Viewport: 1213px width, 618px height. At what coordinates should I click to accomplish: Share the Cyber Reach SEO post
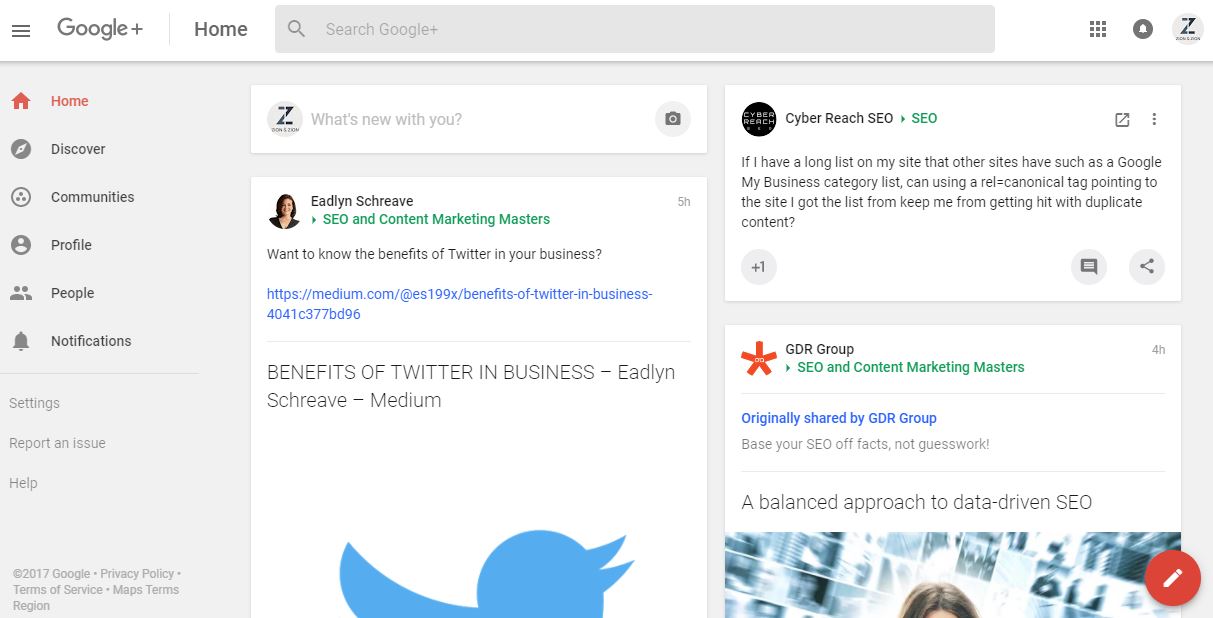click(1146, 267)
